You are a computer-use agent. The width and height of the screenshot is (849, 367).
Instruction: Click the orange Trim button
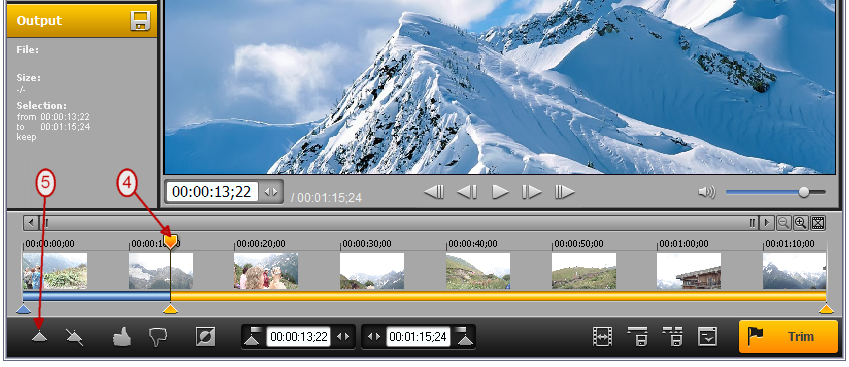[788, 337]
